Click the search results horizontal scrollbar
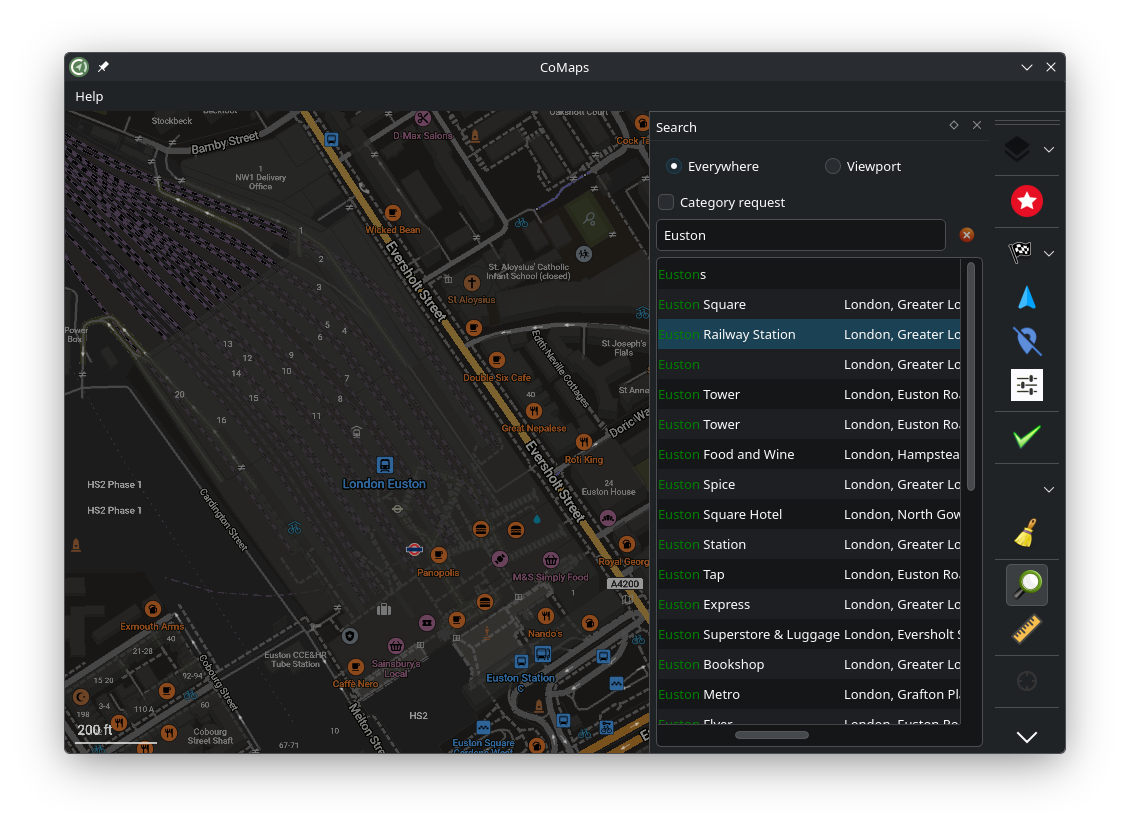Image resolution: width=1130 pixels, height=830 pixels. pos(772,735)
